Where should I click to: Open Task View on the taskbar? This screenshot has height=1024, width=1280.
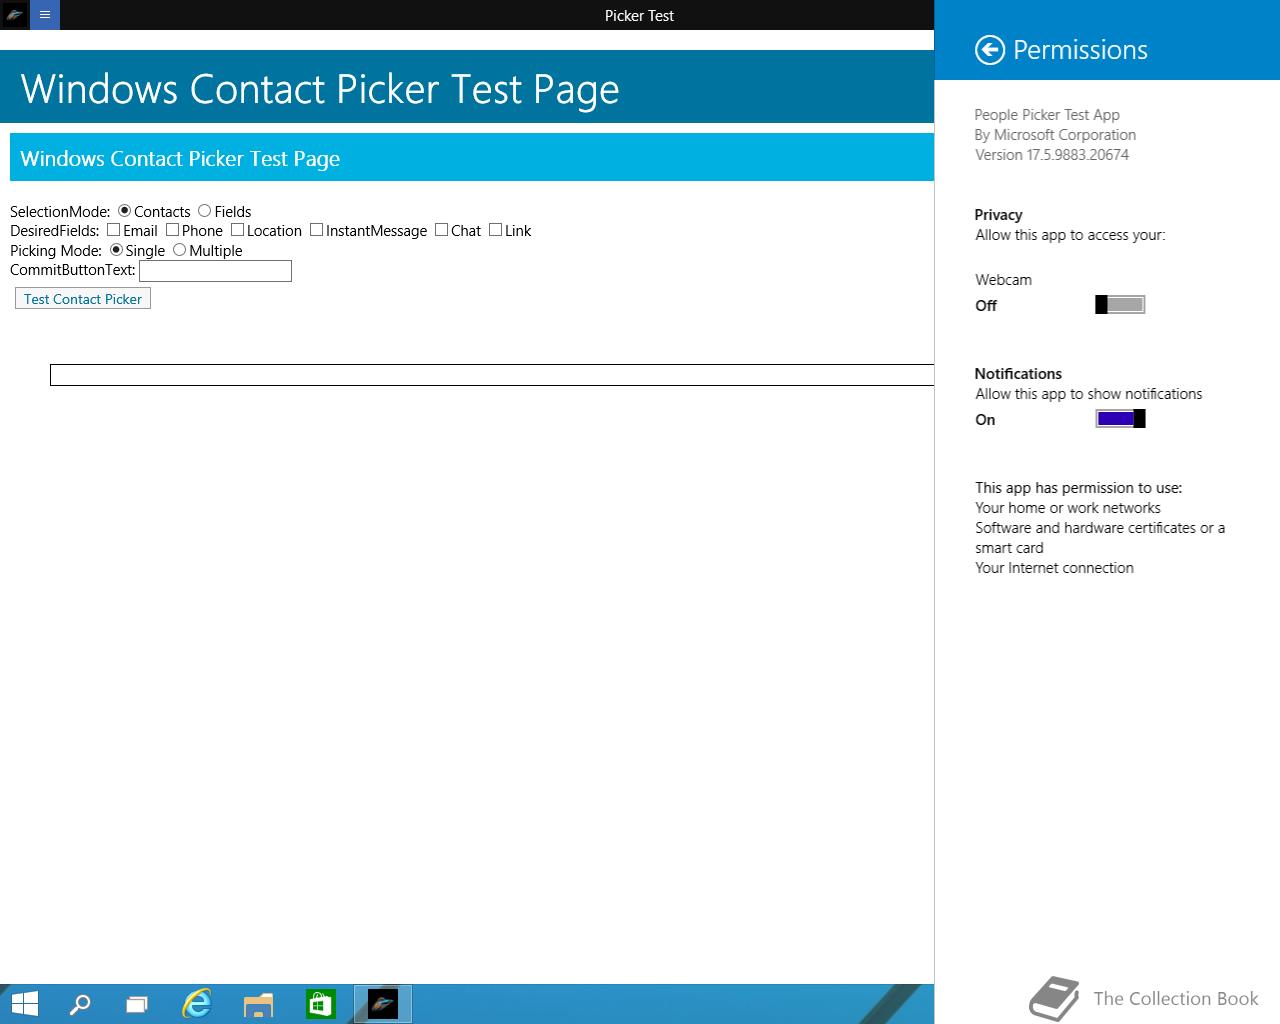pyautogui.click(x=137, y=1004)
